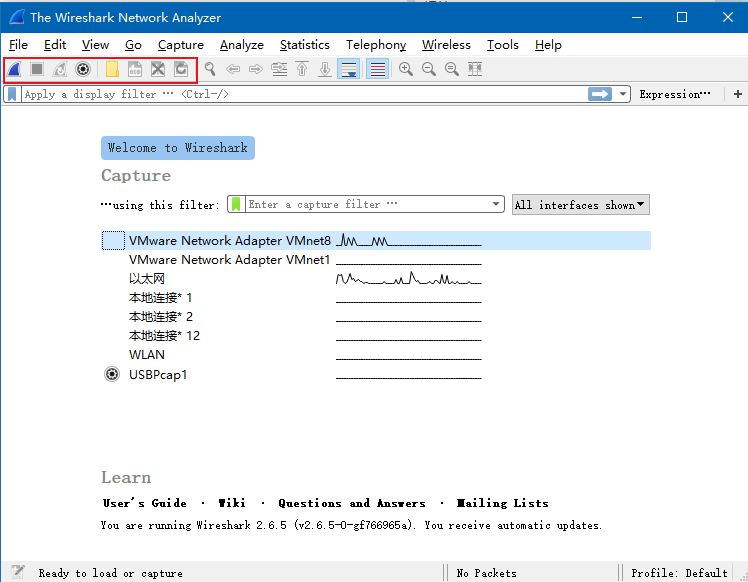Save this capture file icon
The width and height of the screenshot is (748, 582).
click(x=135, y=69)
